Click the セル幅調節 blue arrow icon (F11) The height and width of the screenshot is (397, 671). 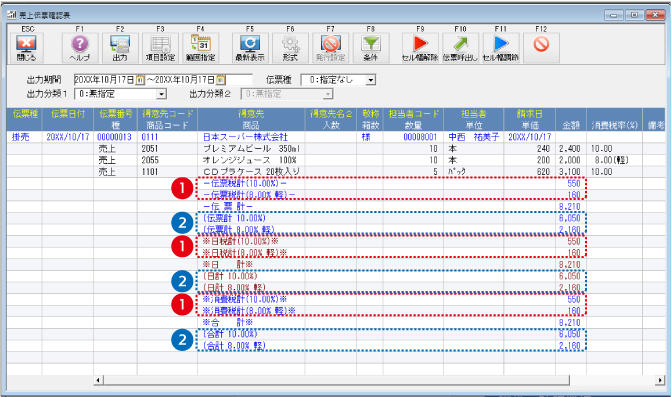[501, 48]
